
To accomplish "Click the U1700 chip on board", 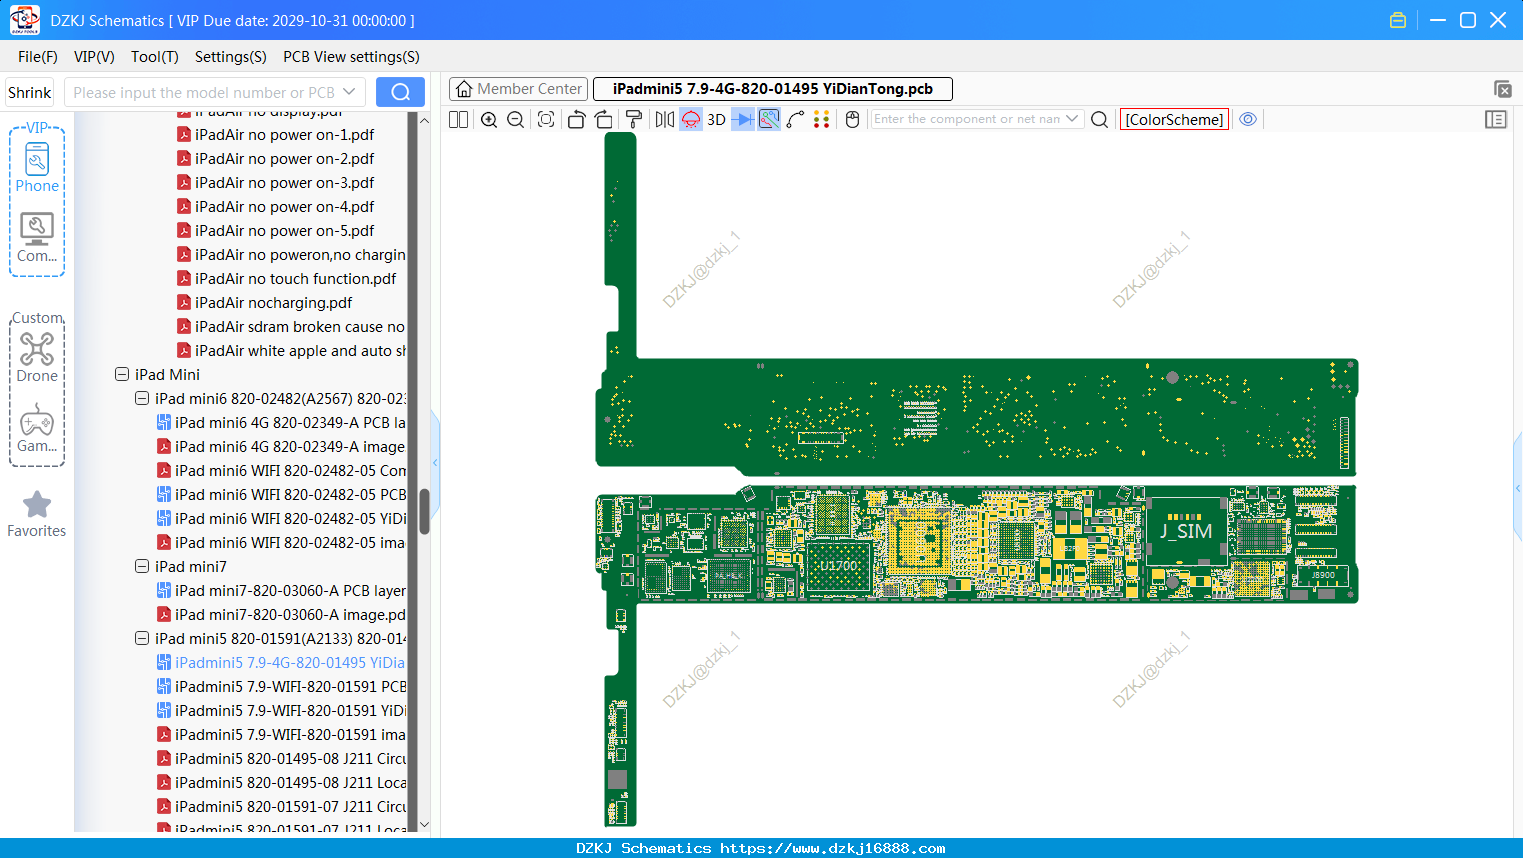I will 839,566.
